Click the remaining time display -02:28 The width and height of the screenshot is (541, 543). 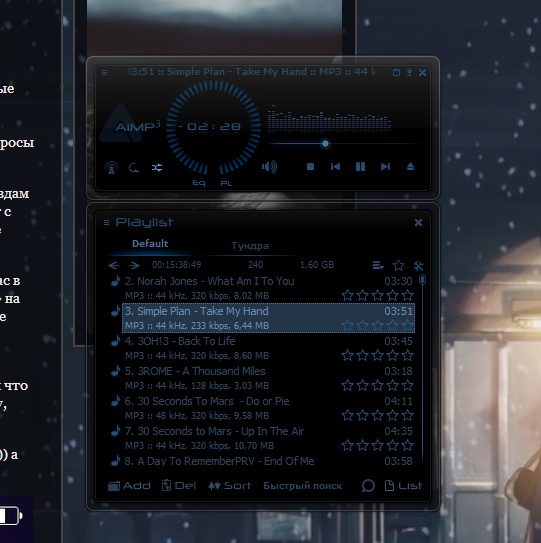tap(210, 127)
